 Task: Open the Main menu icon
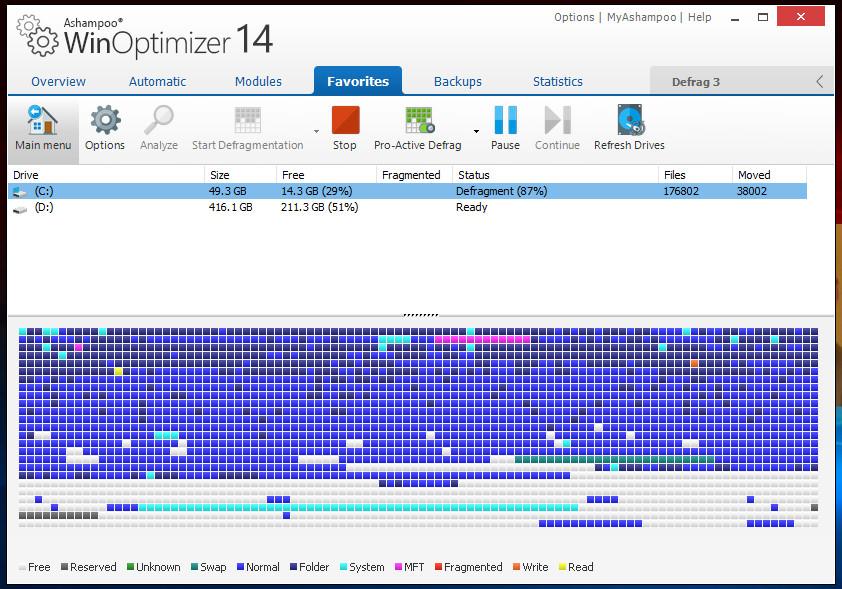point(42,120)
